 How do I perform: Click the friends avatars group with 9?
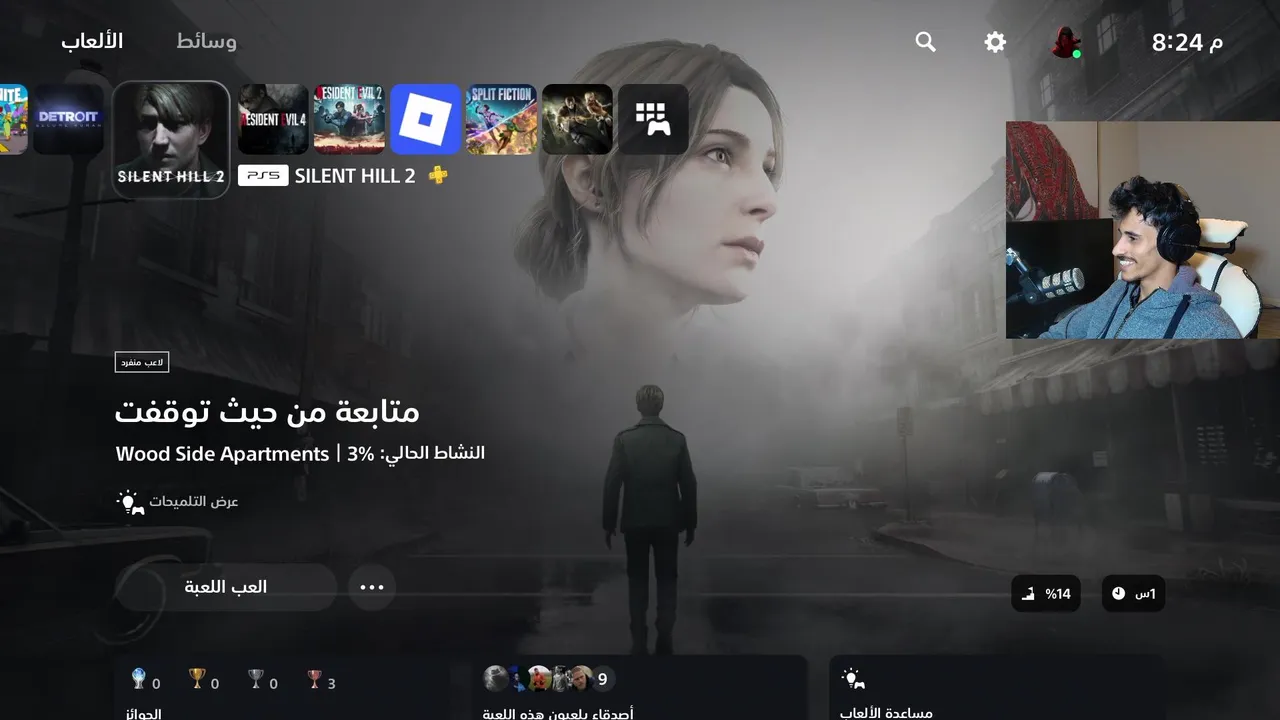[549, 679]
